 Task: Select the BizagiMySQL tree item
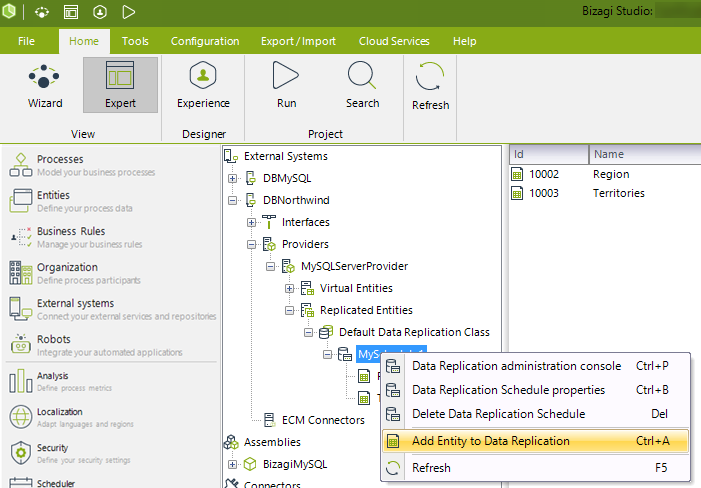295,464
